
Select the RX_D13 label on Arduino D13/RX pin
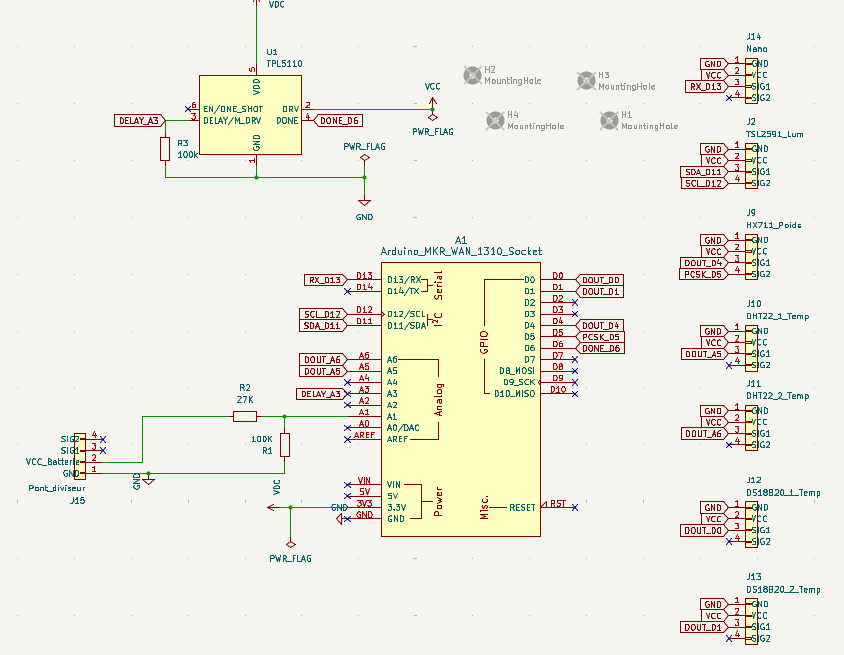click(325, 280)
